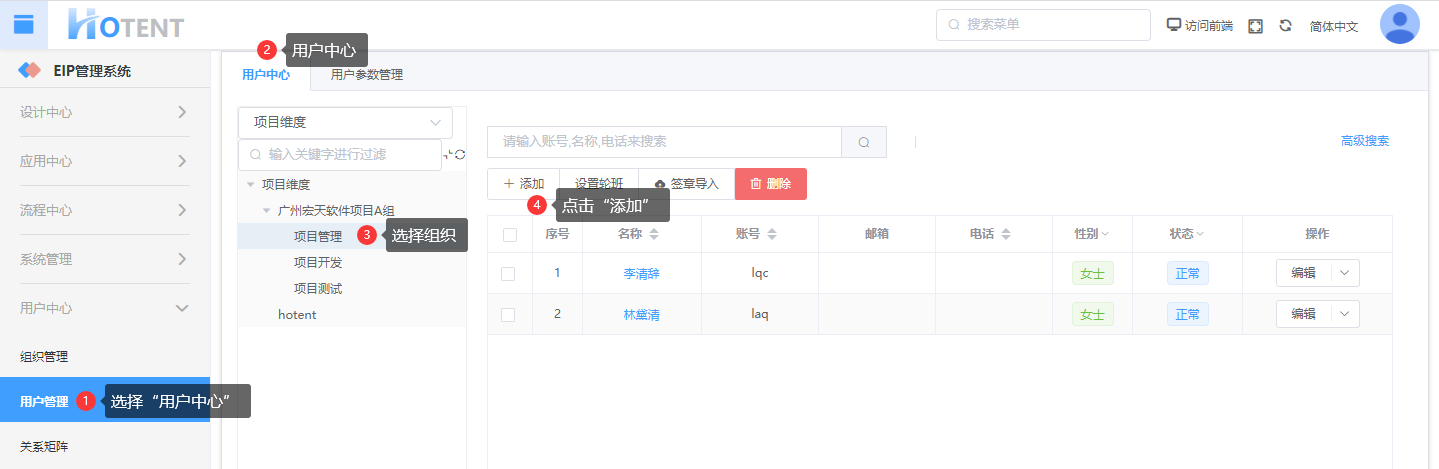Screen dimensions: 1439x469
Task: Click the fullscreen toggle icon
Action: (x=1255, y=26)
